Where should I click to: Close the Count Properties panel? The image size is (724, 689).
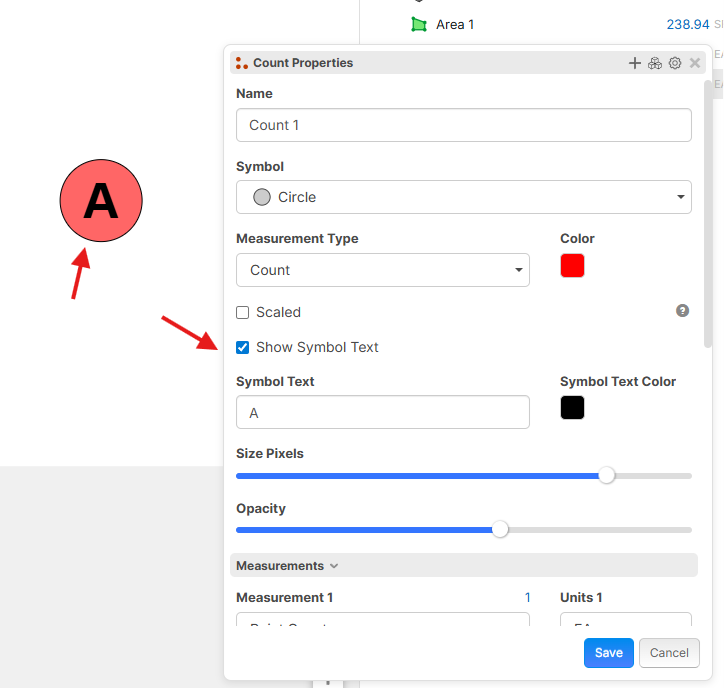694,63
